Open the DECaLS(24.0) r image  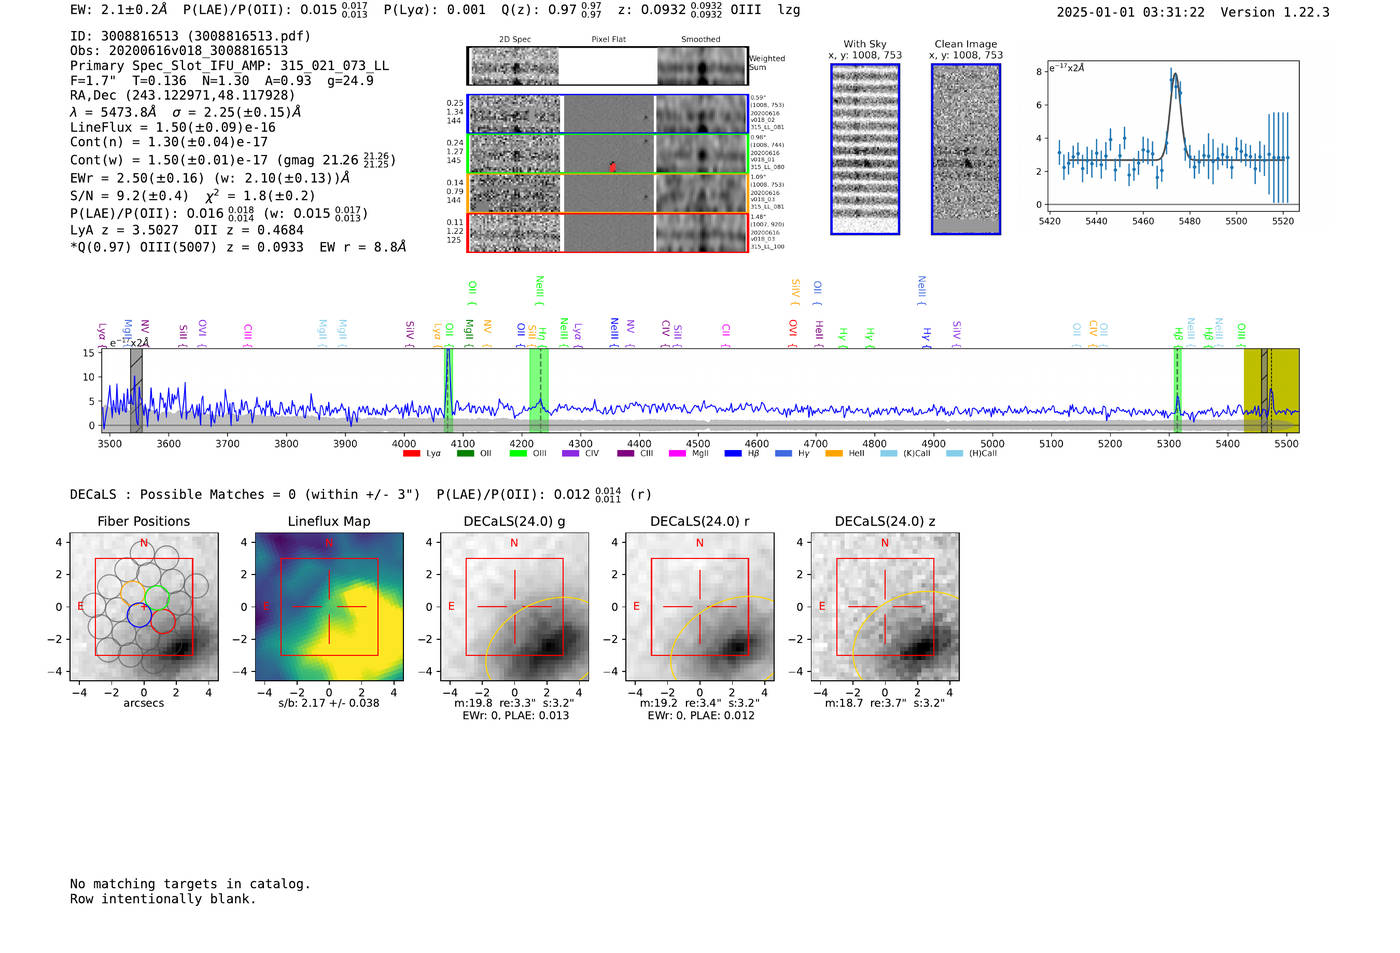point(700,607)
